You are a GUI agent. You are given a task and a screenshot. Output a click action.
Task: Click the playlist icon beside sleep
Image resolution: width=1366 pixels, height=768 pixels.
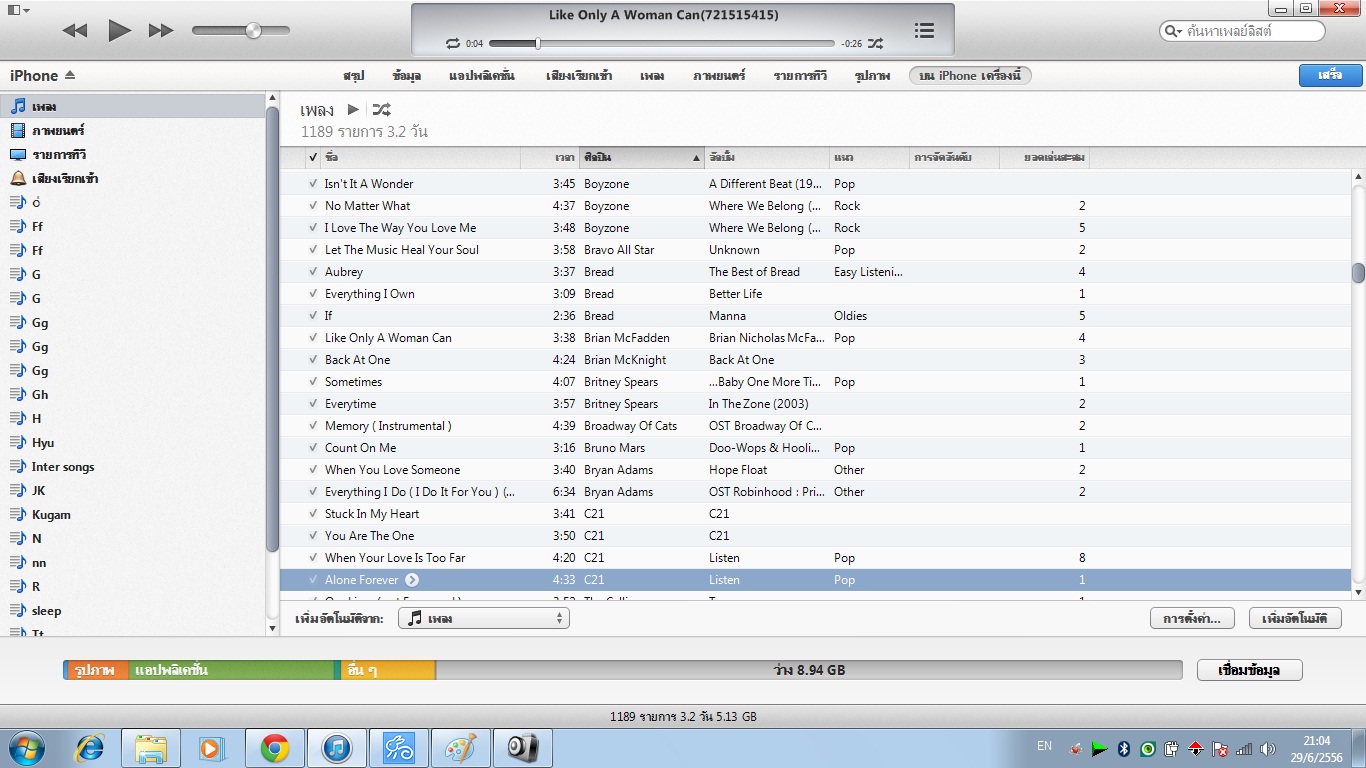tap(18, 611)
